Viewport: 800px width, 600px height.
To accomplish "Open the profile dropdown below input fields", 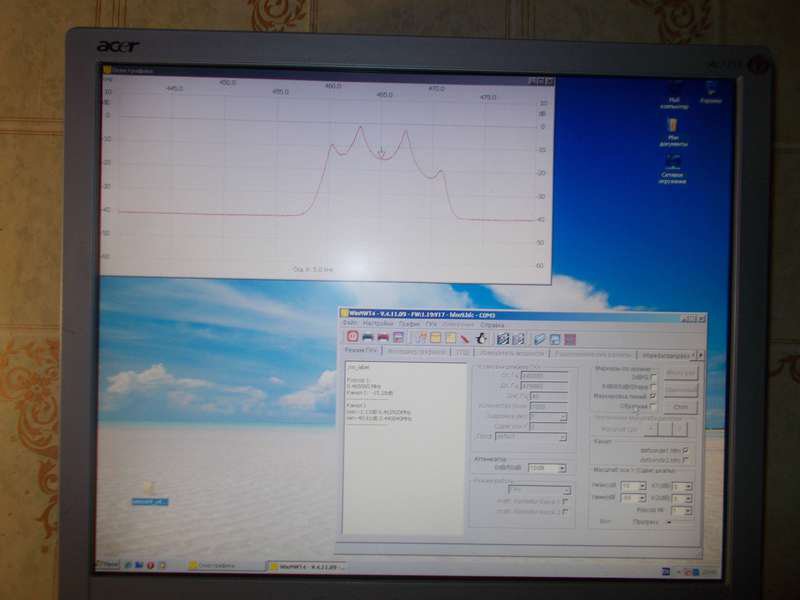I will [x=531, y=437].
